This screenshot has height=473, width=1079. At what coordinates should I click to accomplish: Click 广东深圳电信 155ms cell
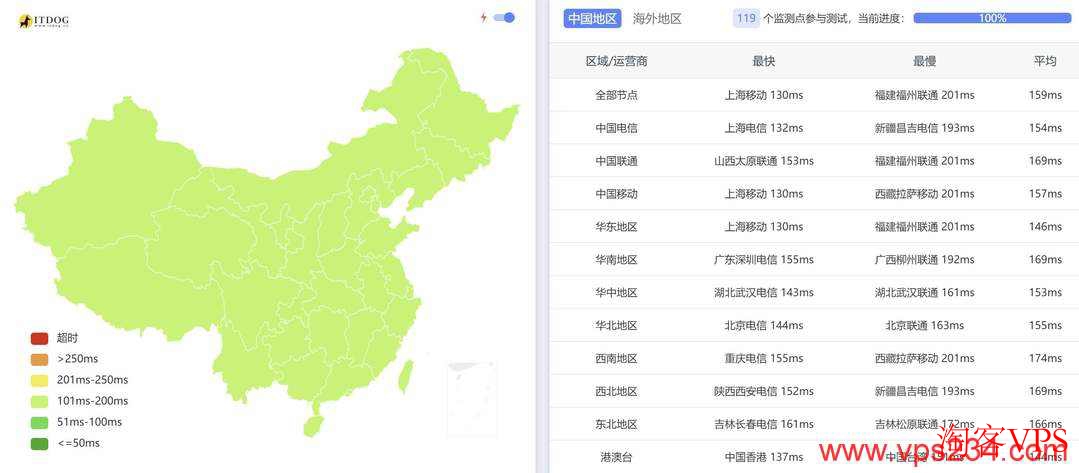764,260
